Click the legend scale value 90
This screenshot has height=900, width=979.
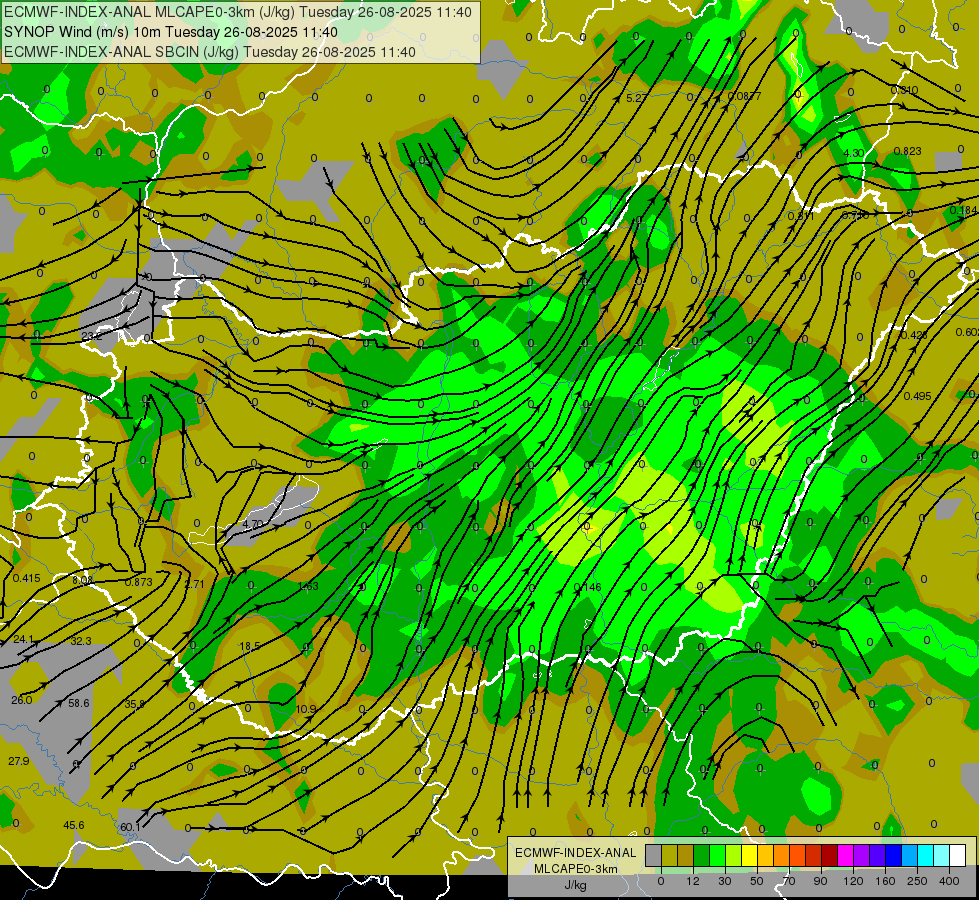click(821, 881)
